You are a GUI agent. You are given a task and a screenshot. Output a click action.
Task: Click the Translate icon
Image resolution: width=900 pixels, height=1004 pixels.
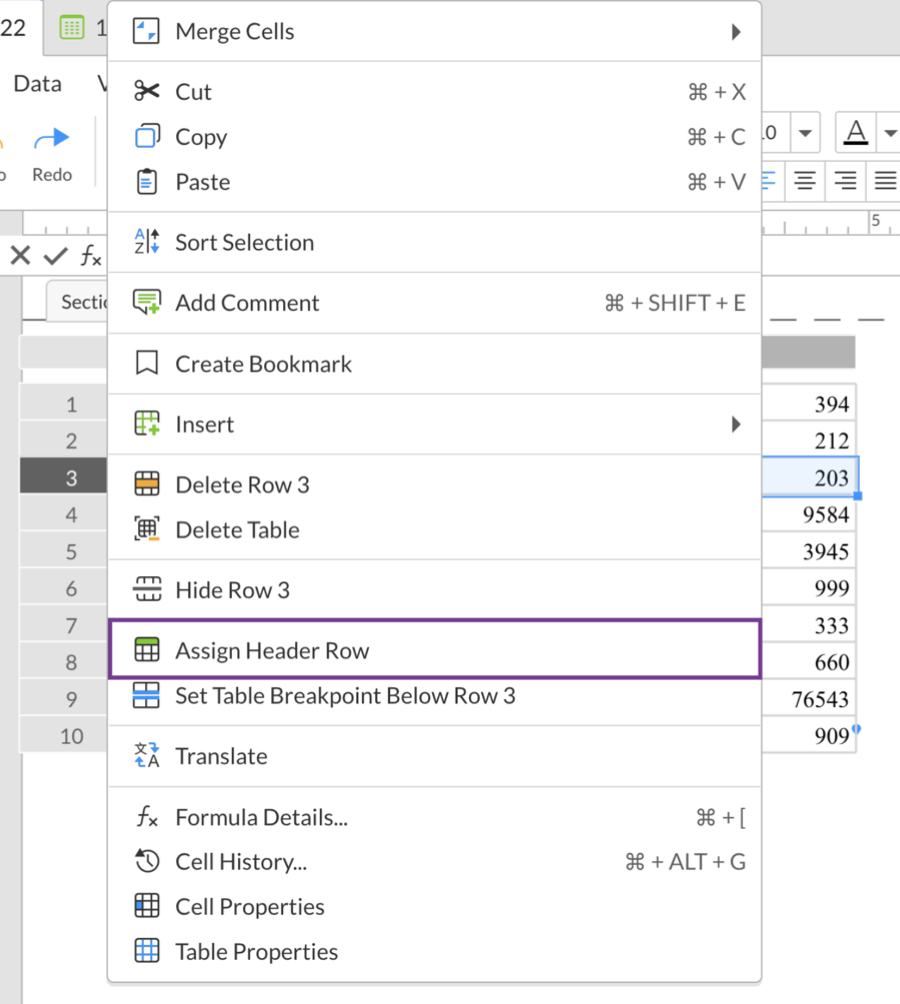[147, 756]
